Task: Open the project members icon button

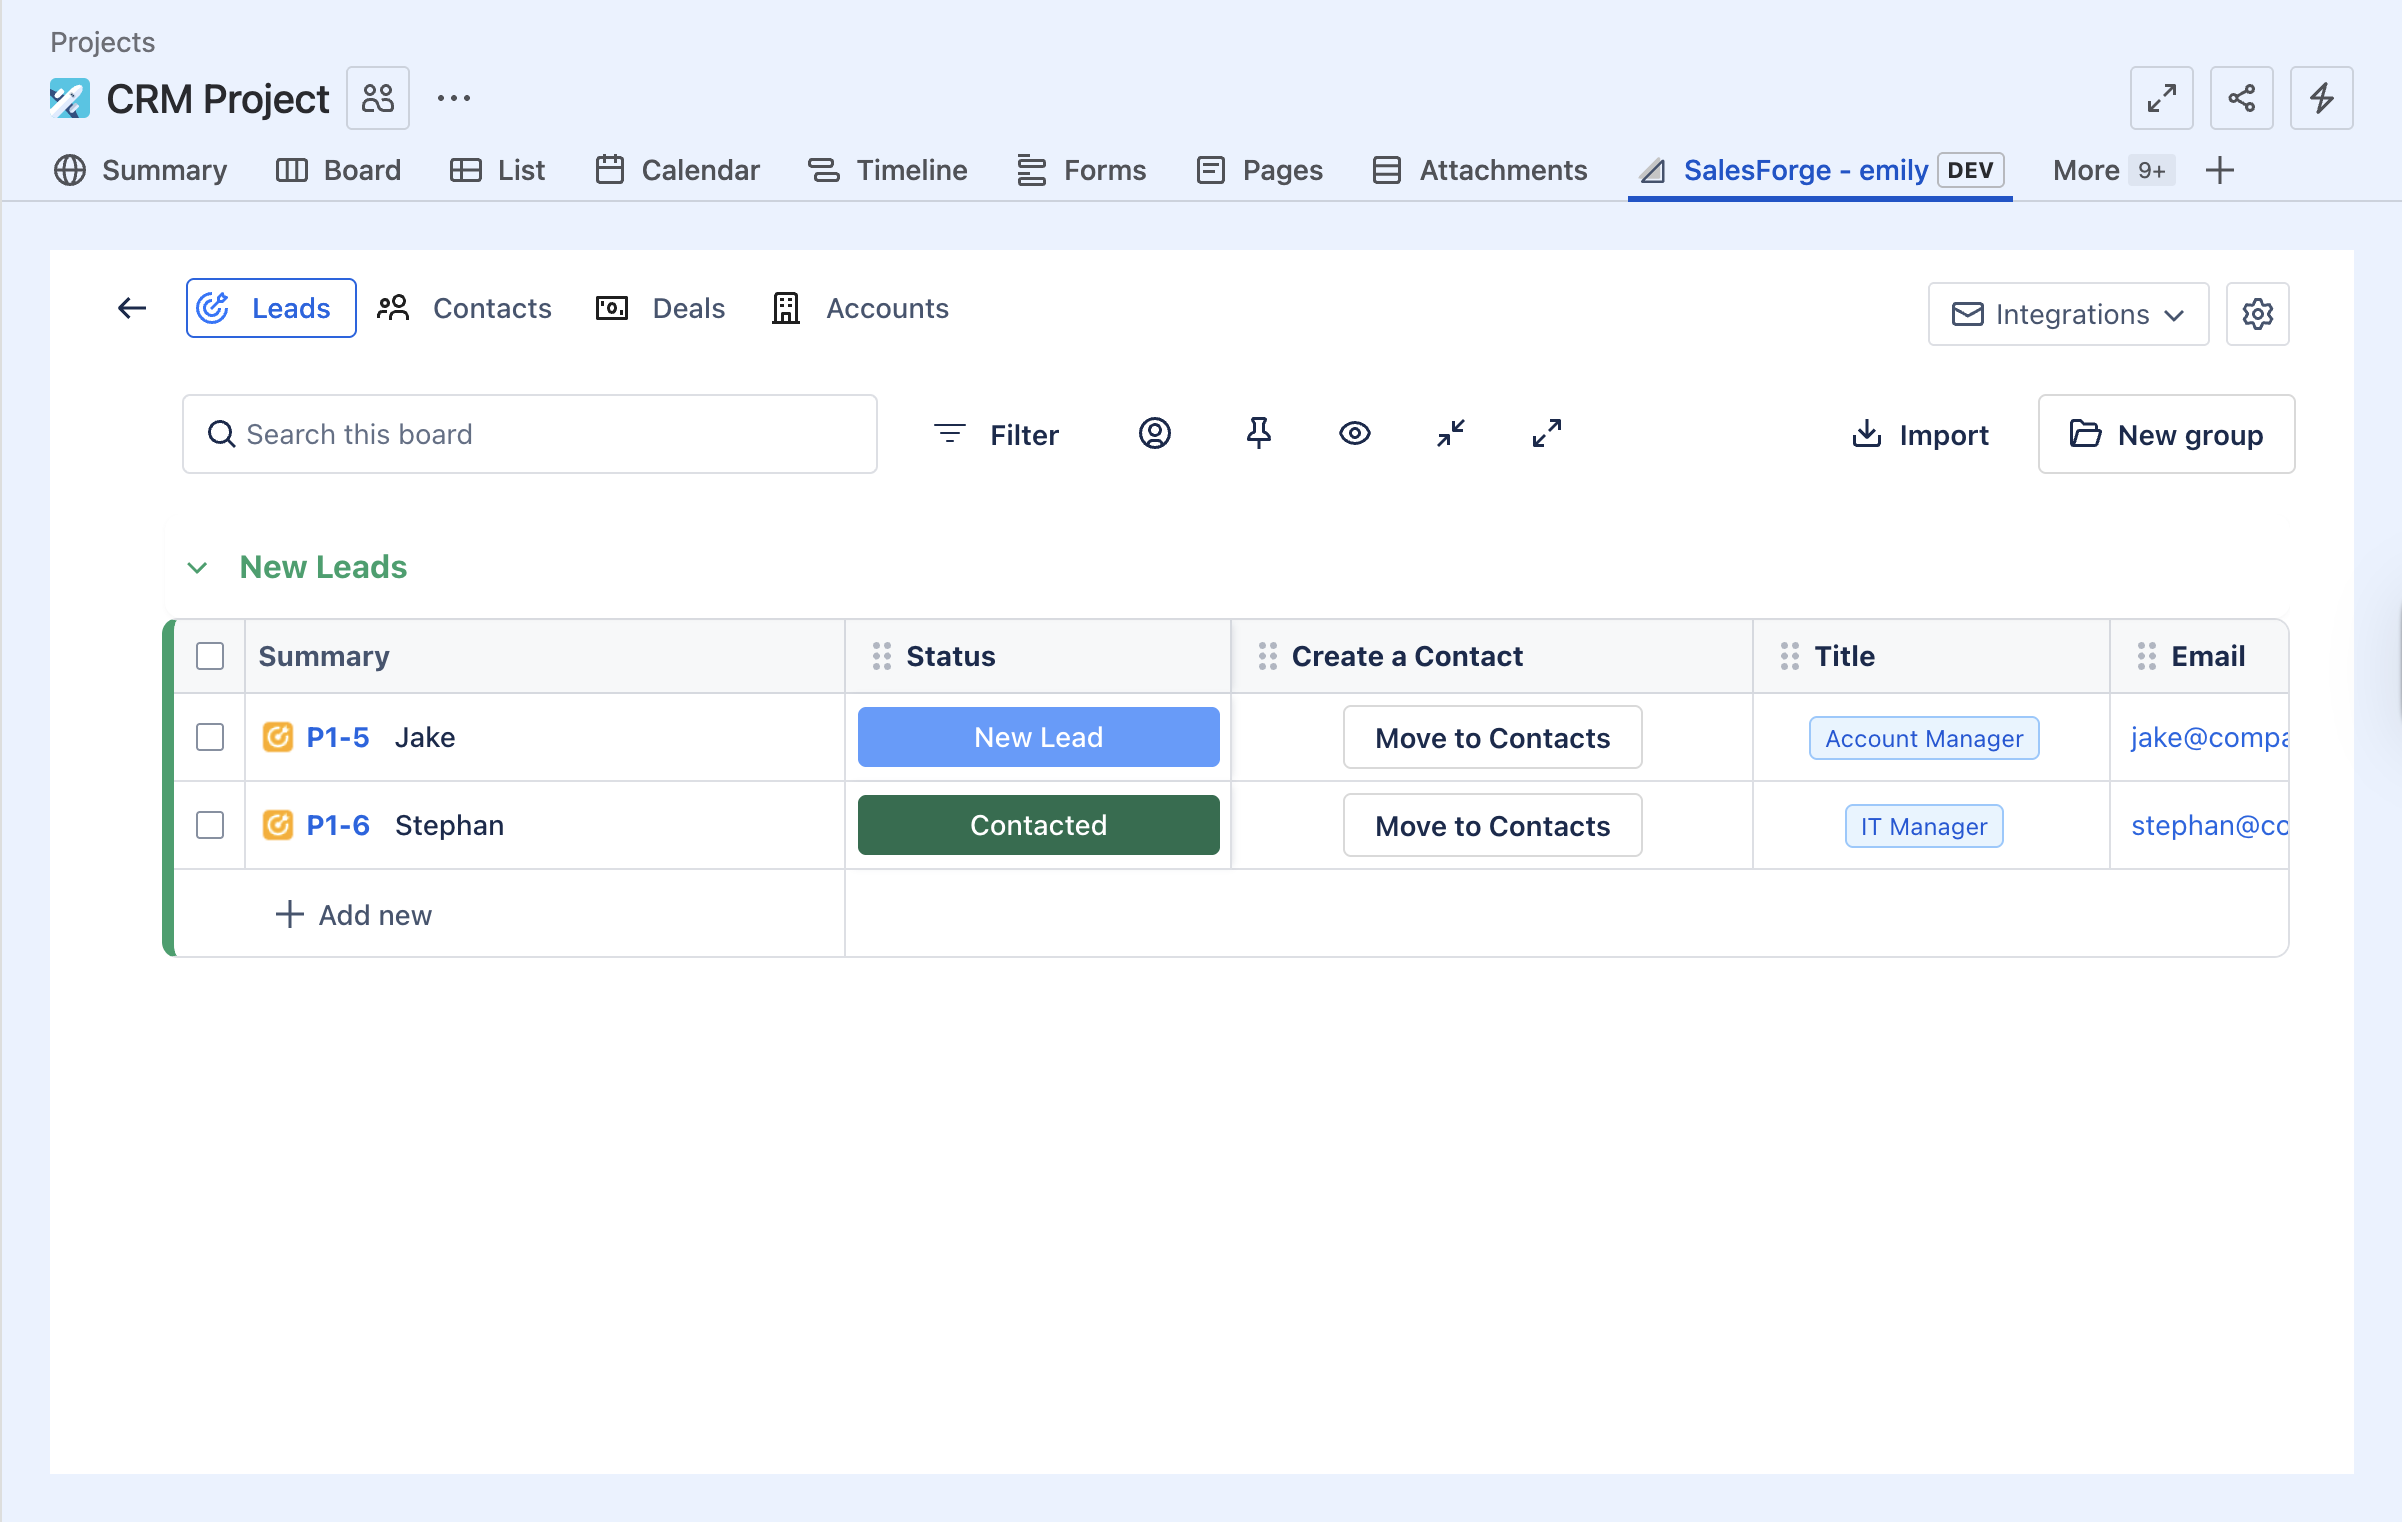Action: coord(378,98)
